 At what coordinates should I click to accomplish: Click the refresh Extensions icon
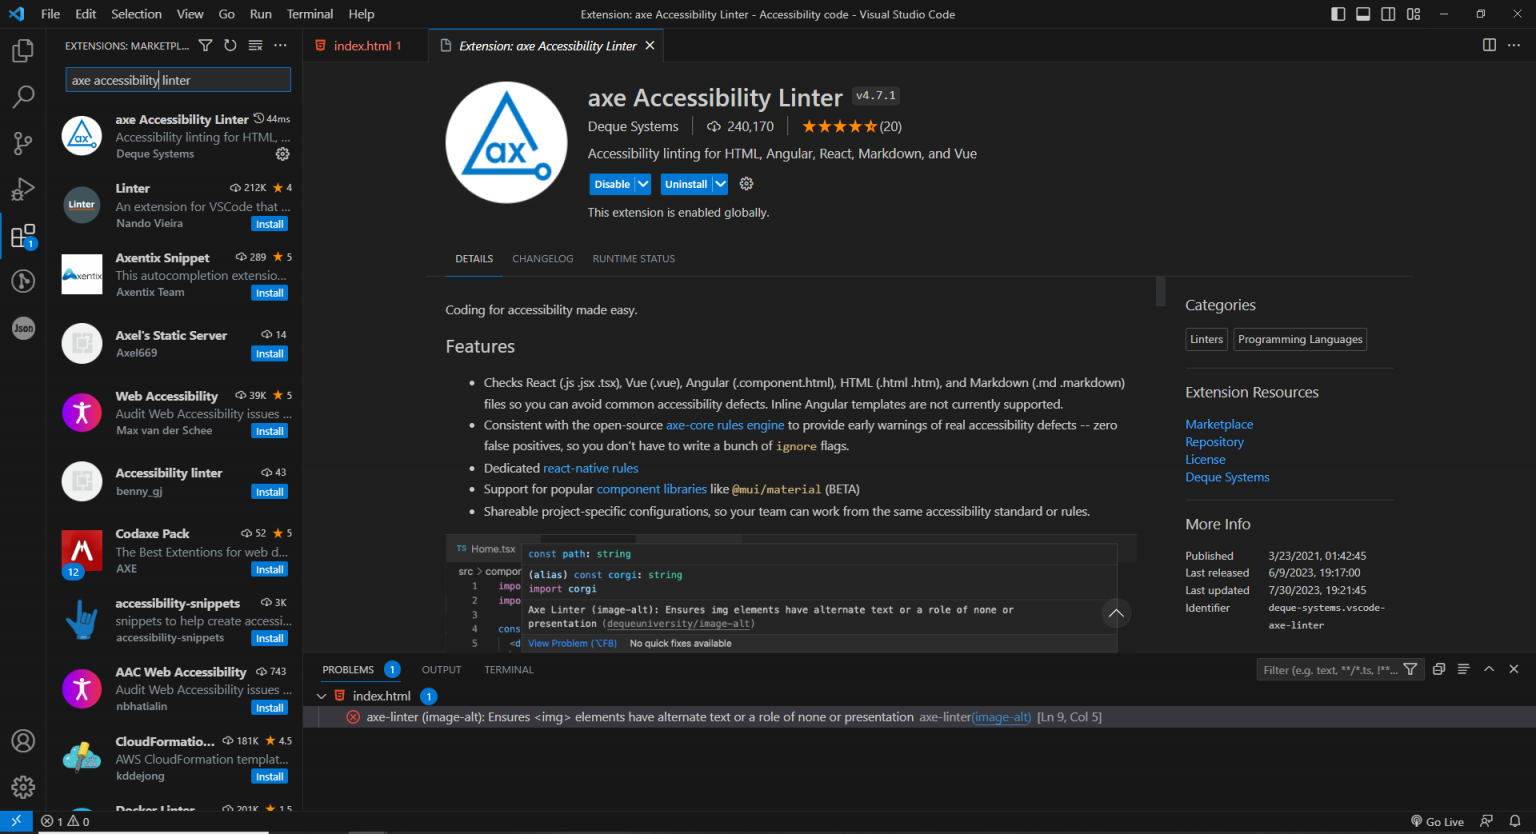click(x=230, y=45)
